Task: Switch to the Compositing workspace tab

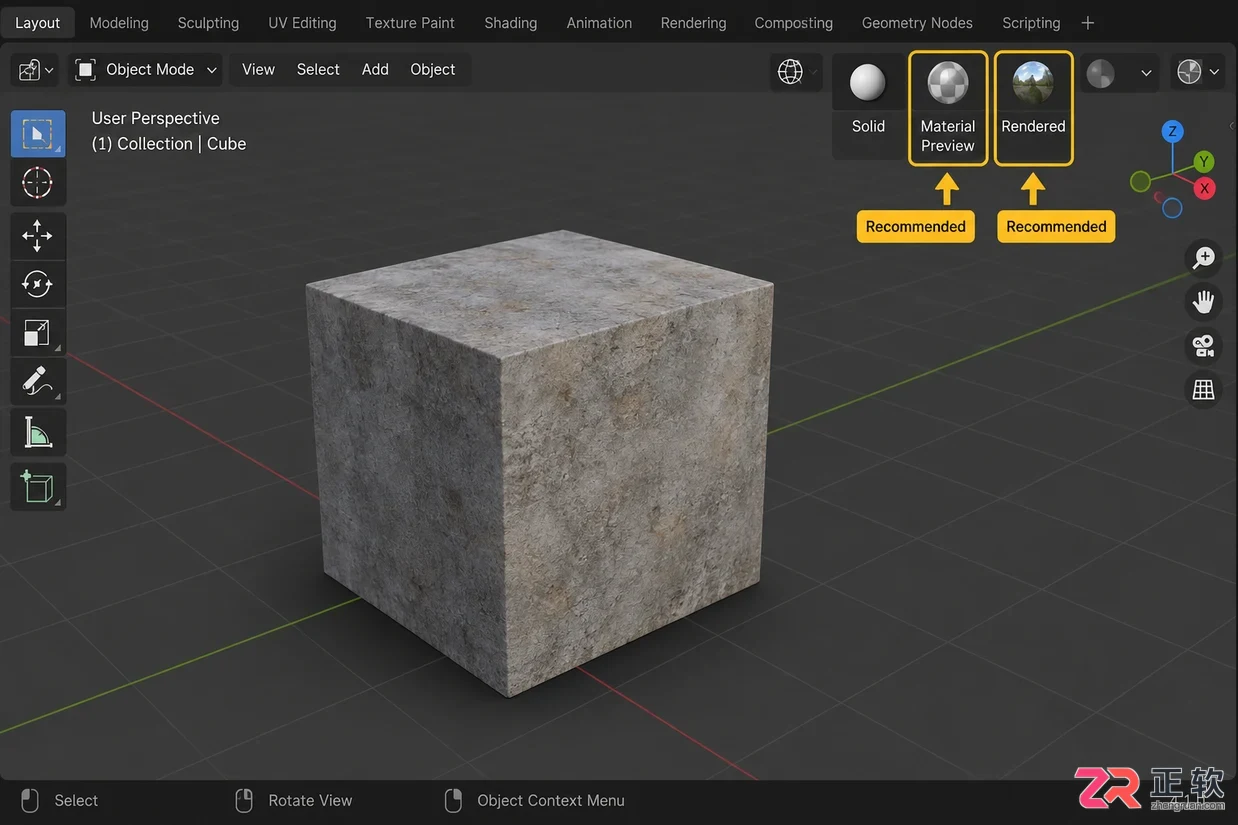Action: tap(793, 22)
